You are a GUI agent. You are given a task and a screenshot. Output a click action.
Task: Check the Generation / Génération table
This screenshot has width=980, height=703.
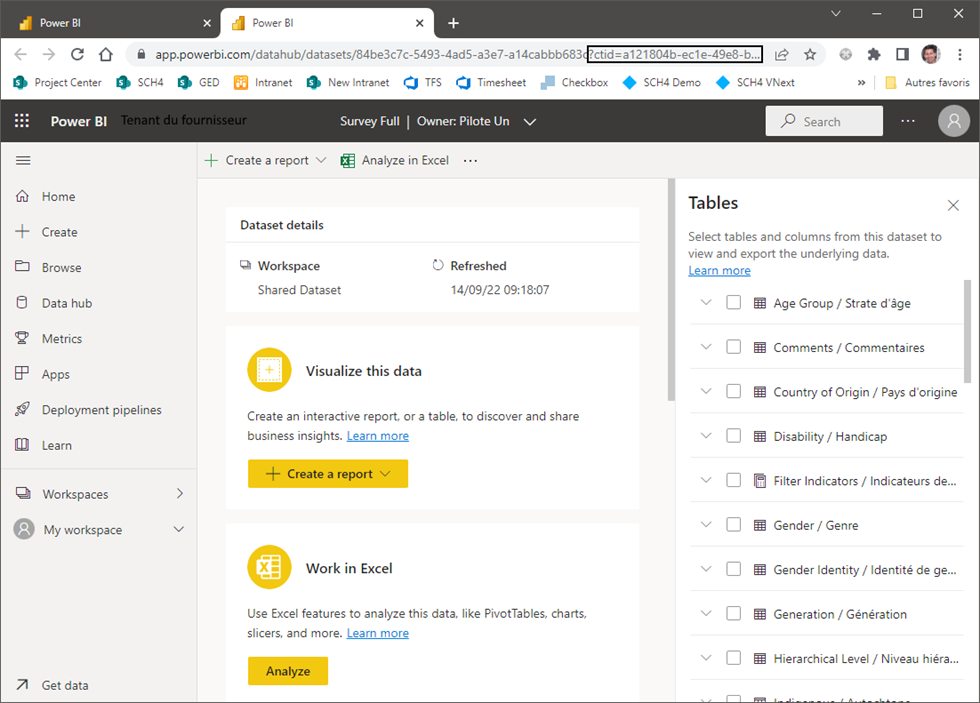[x=733, y=613]
